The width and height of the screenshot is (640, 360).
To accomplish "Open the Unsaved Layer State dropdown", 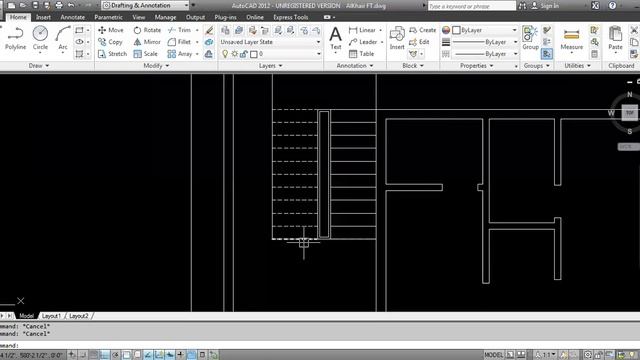I will (270, 42).
